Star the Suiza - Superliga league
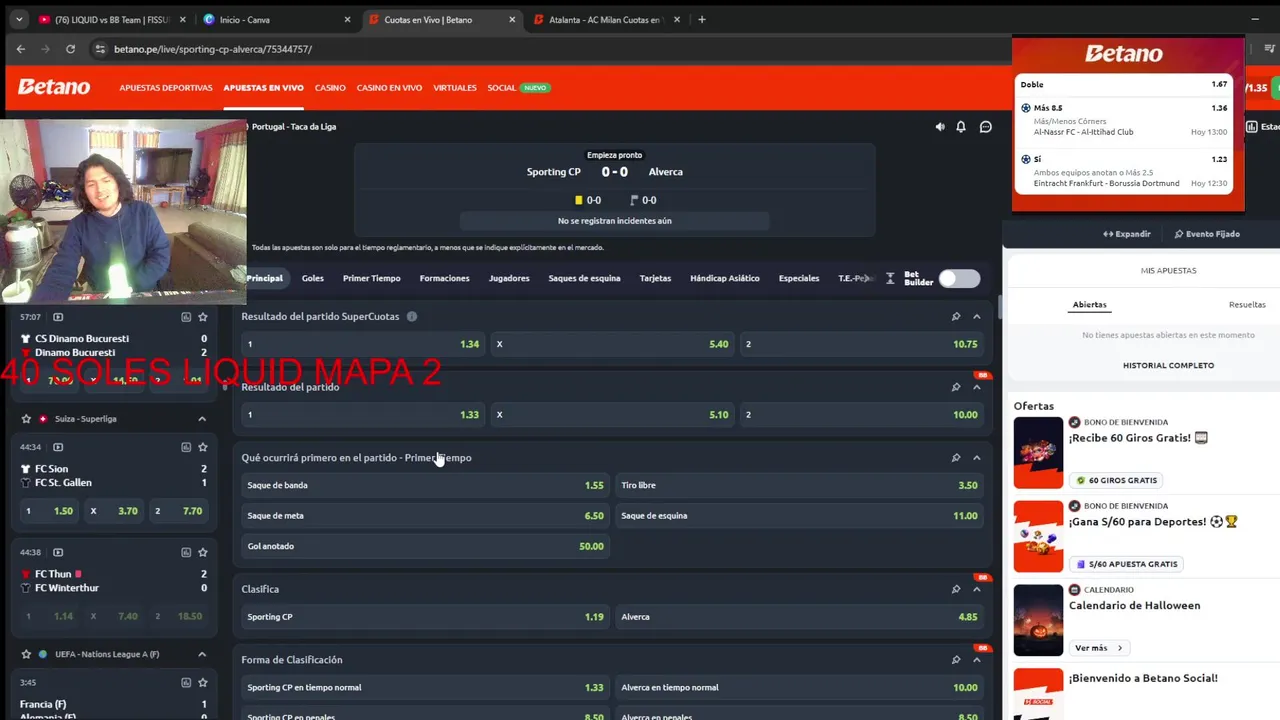Screen dimensions: 1280x720 click(27, 419)
